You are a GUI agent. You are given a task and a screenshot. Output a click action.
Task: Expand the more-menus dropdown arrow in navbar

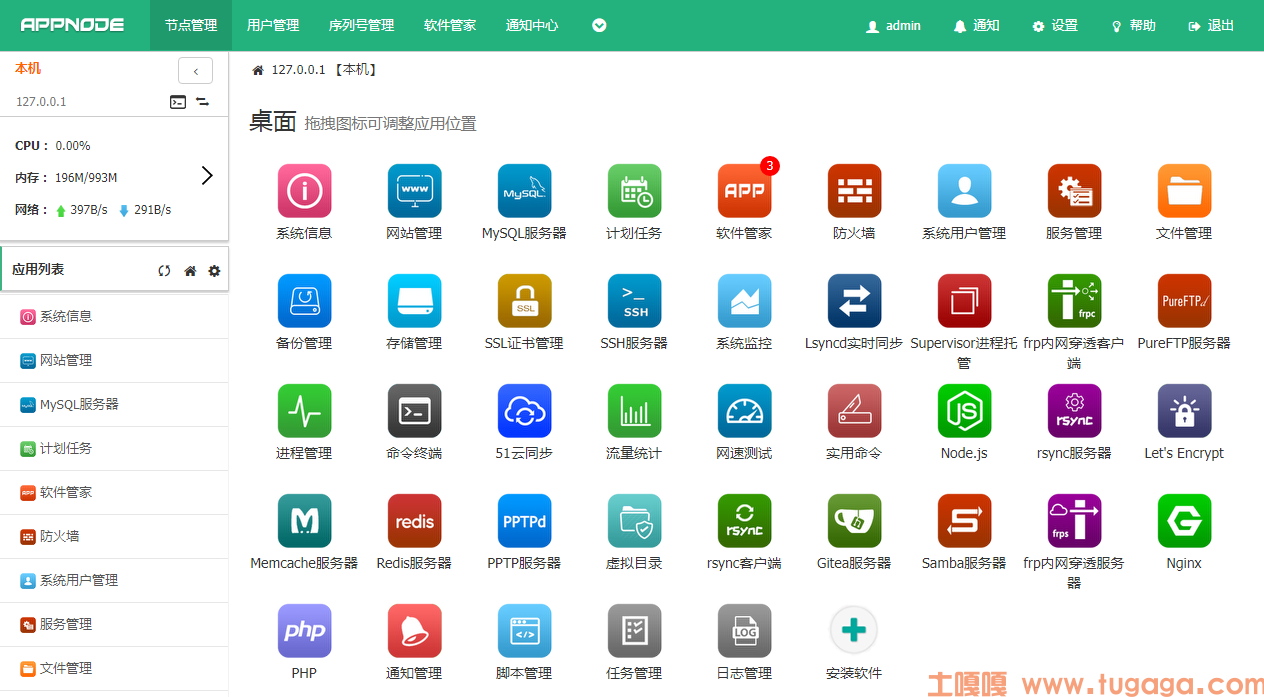coord(599,26)
